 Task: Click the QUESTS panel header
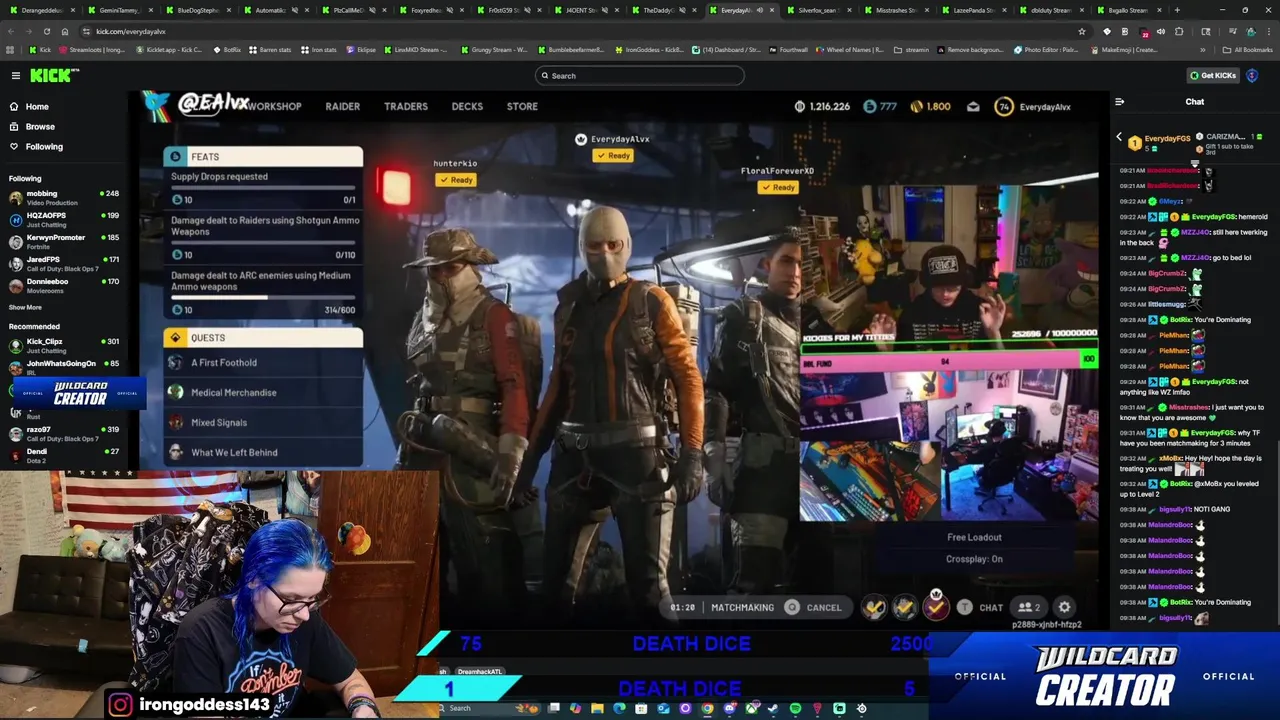tap(263, 337)
